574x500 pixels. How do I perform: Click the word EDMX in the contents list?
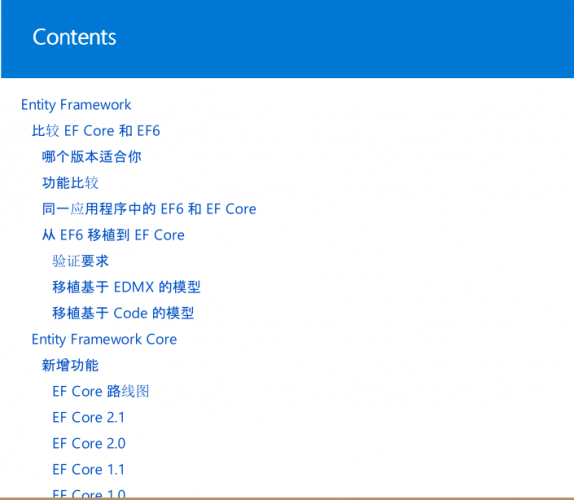tap(134, 287)
